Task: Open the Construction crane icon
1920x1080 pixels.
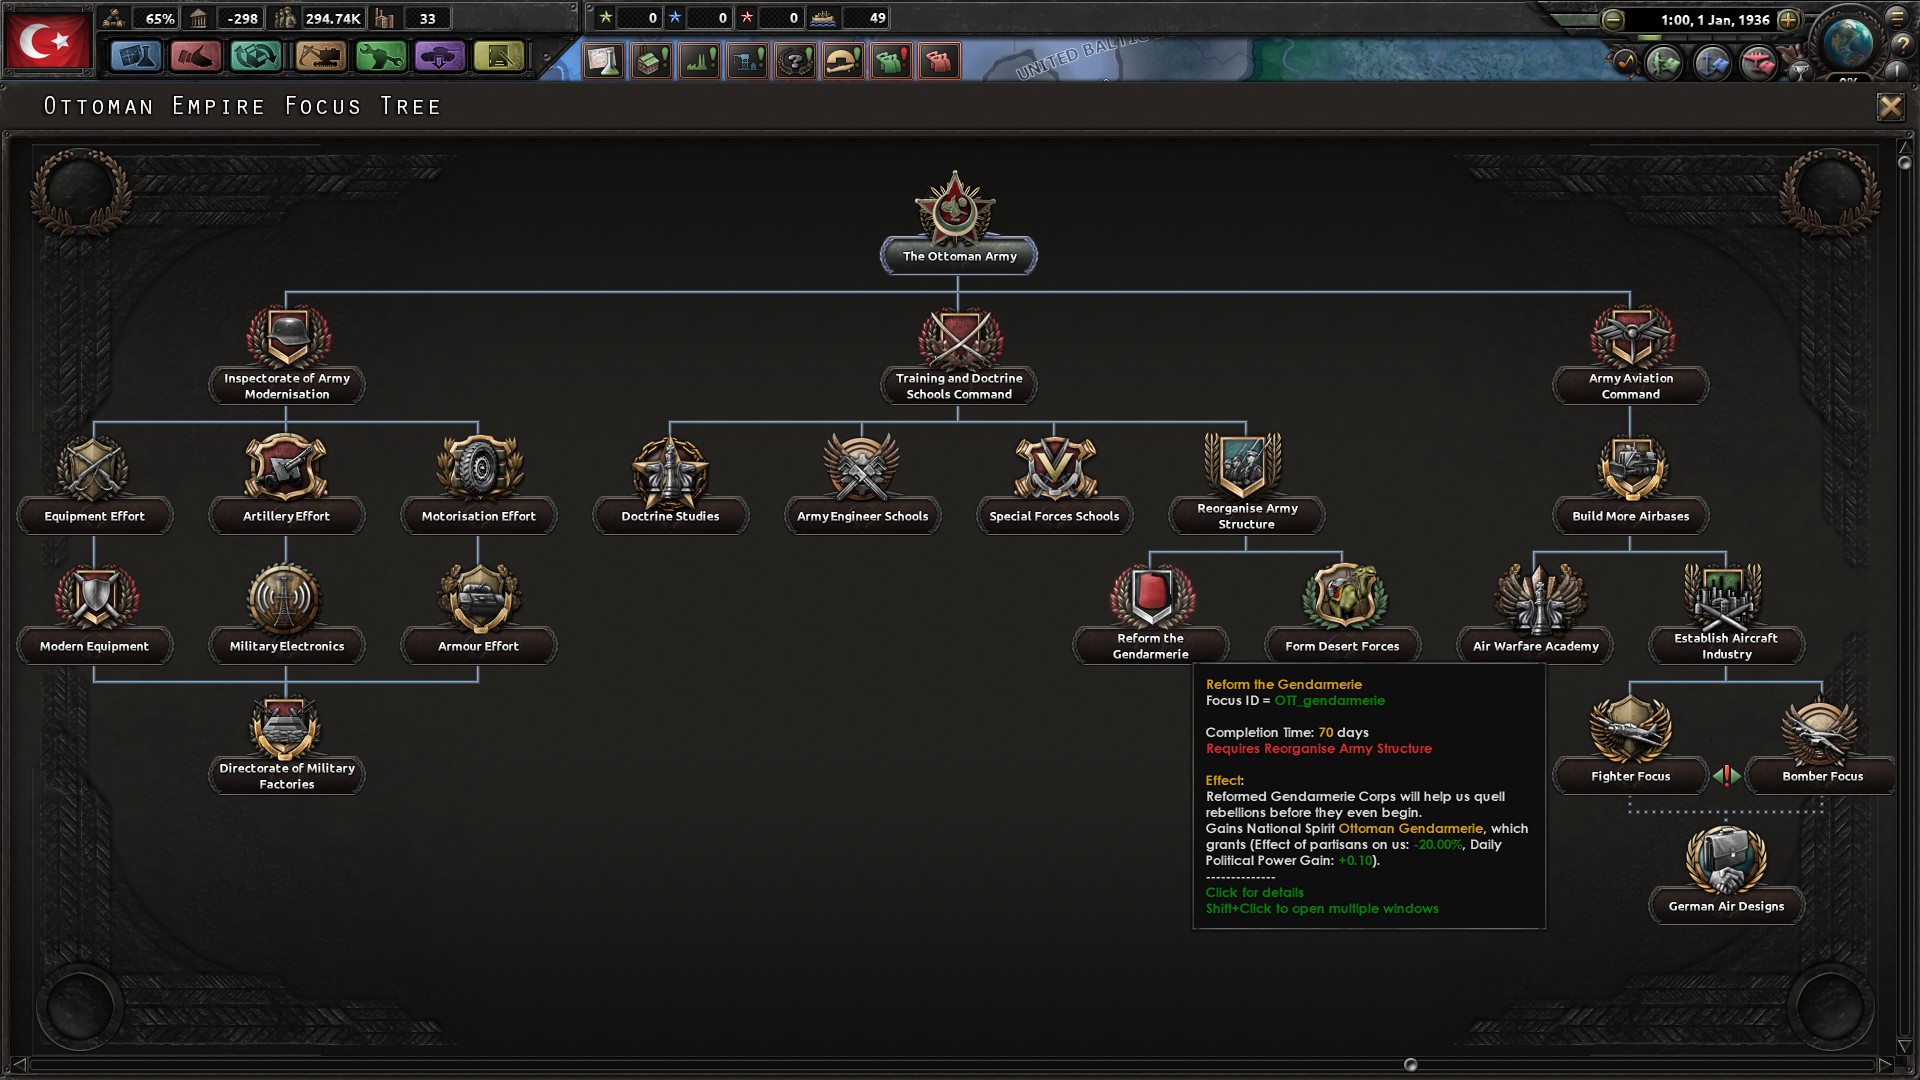Action: (320, 57)
